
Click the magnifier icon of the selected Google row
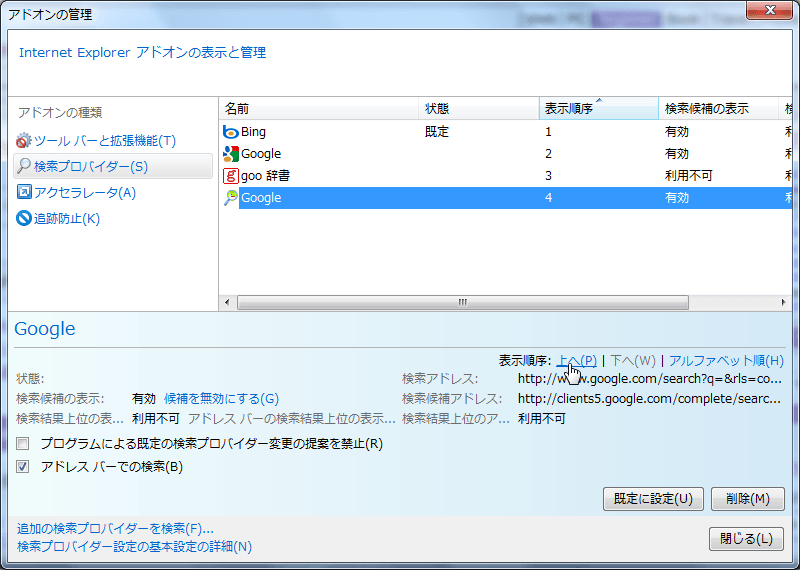pyautogui.click(x=231, y=198)
